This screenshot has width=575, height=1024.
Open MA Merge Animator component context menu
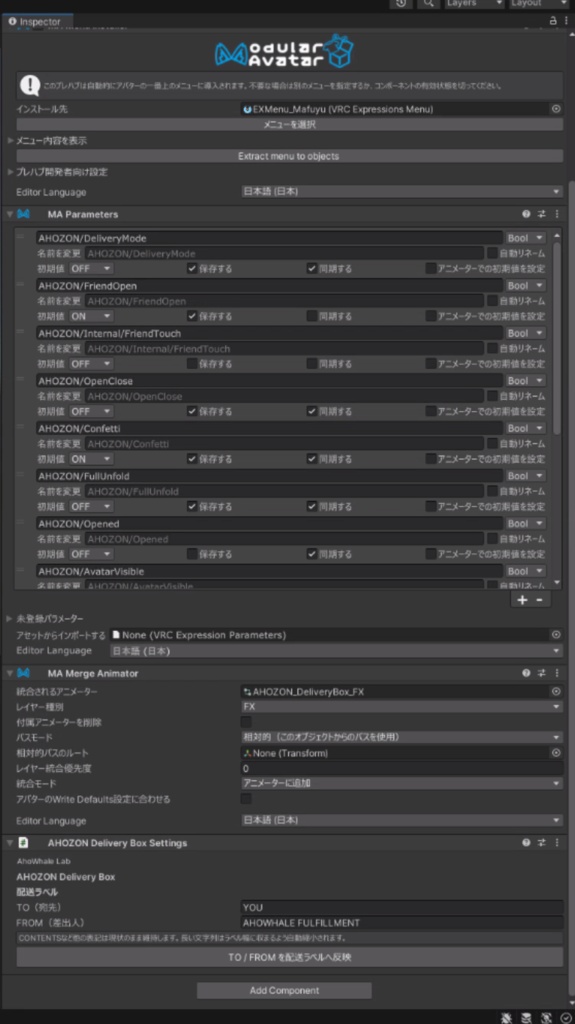tap(557, 673)
